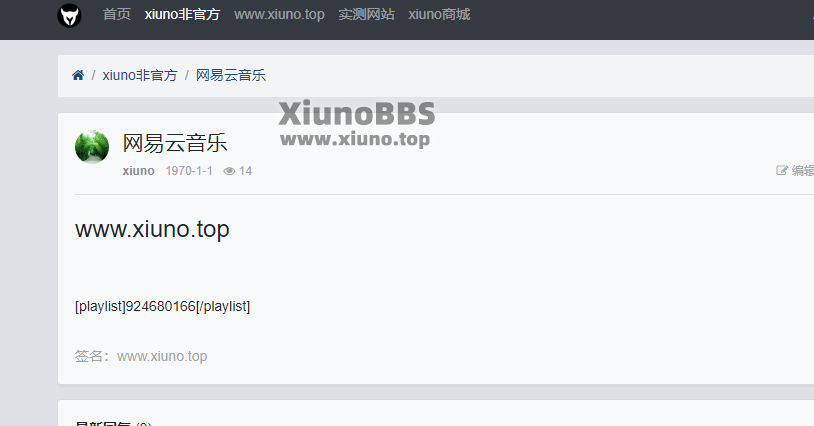This screenshot has width=814, height=426.
Task: Select www.xiuno.top in the top navbar
Action: (x=279, y=14)
